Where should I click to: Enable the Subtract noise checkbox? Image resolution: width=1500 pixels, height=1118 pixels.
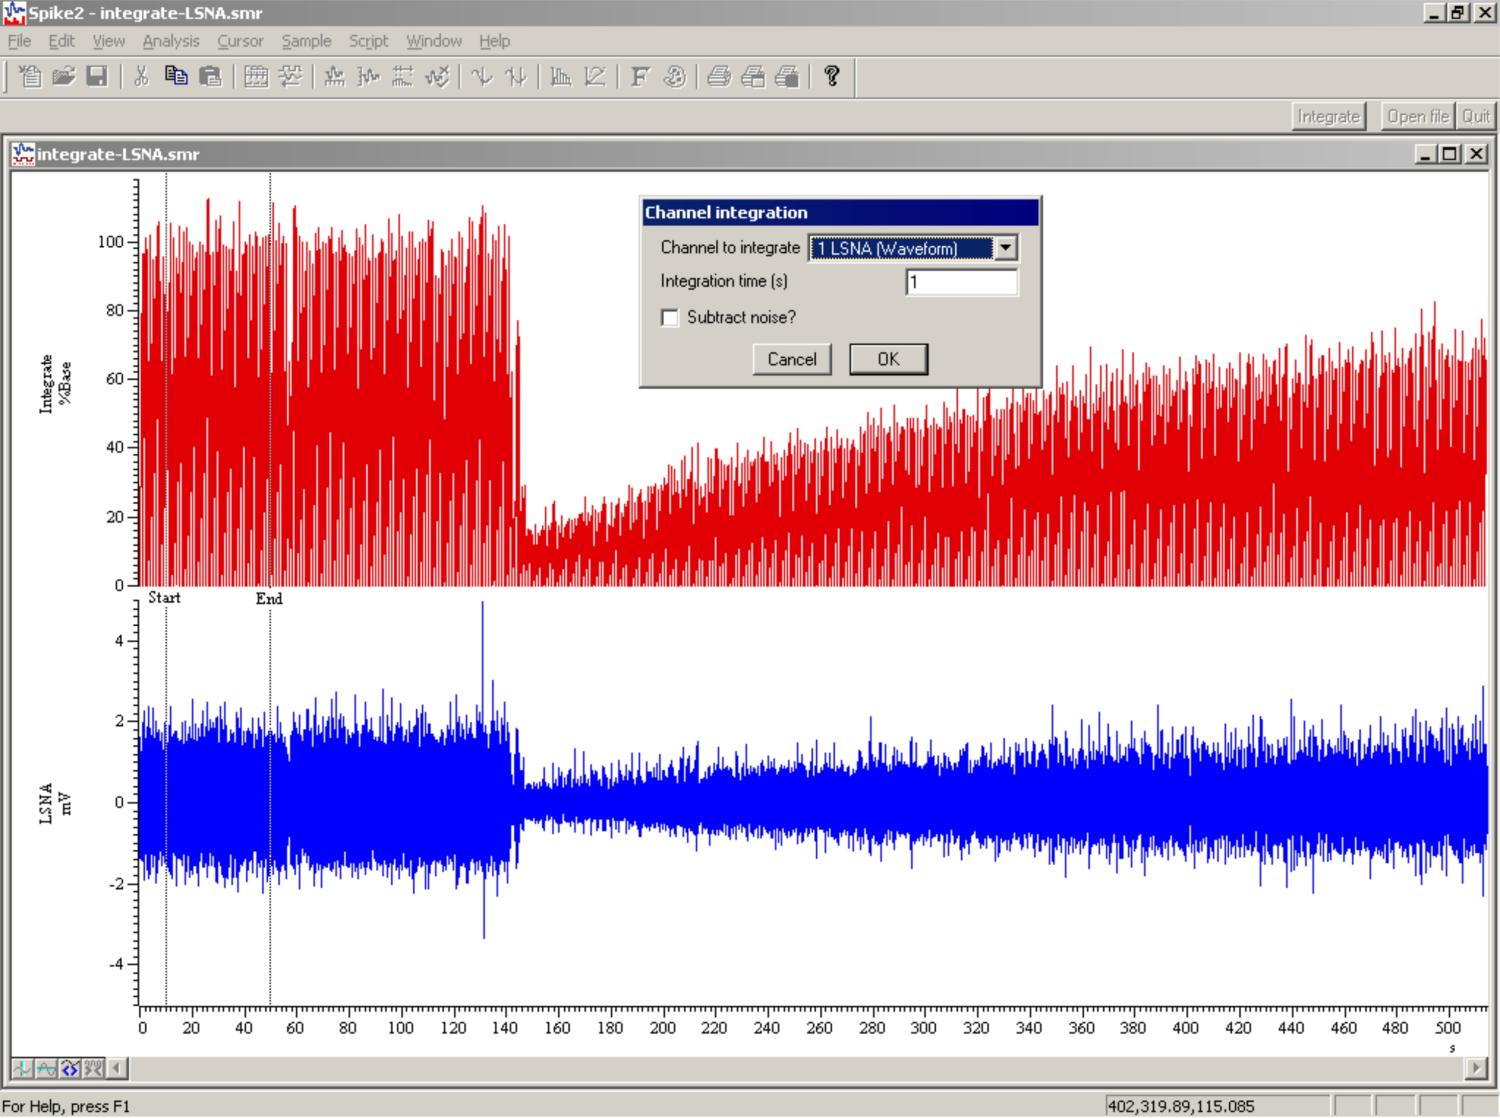[670, 318]
